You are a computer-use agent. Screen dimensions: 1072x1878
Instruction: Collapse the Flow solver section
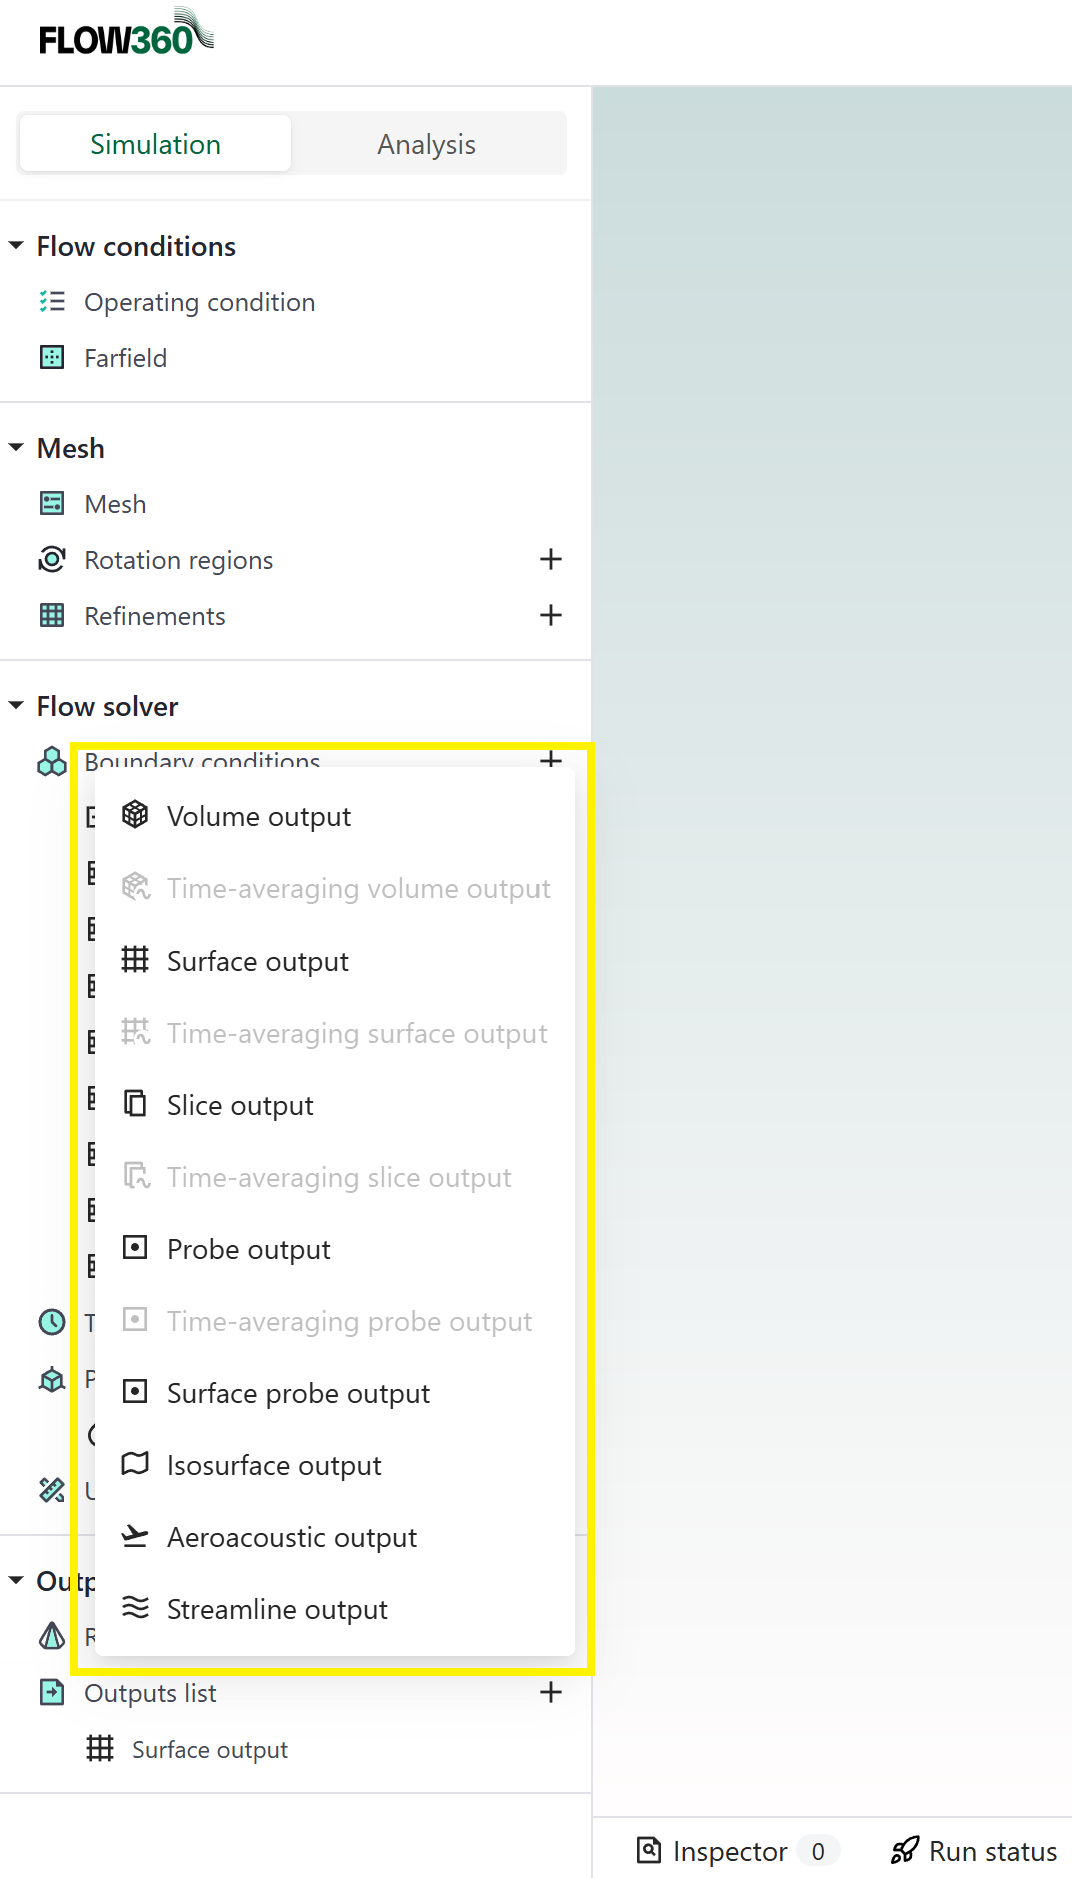pyautogui.click(x=16, y=706)
